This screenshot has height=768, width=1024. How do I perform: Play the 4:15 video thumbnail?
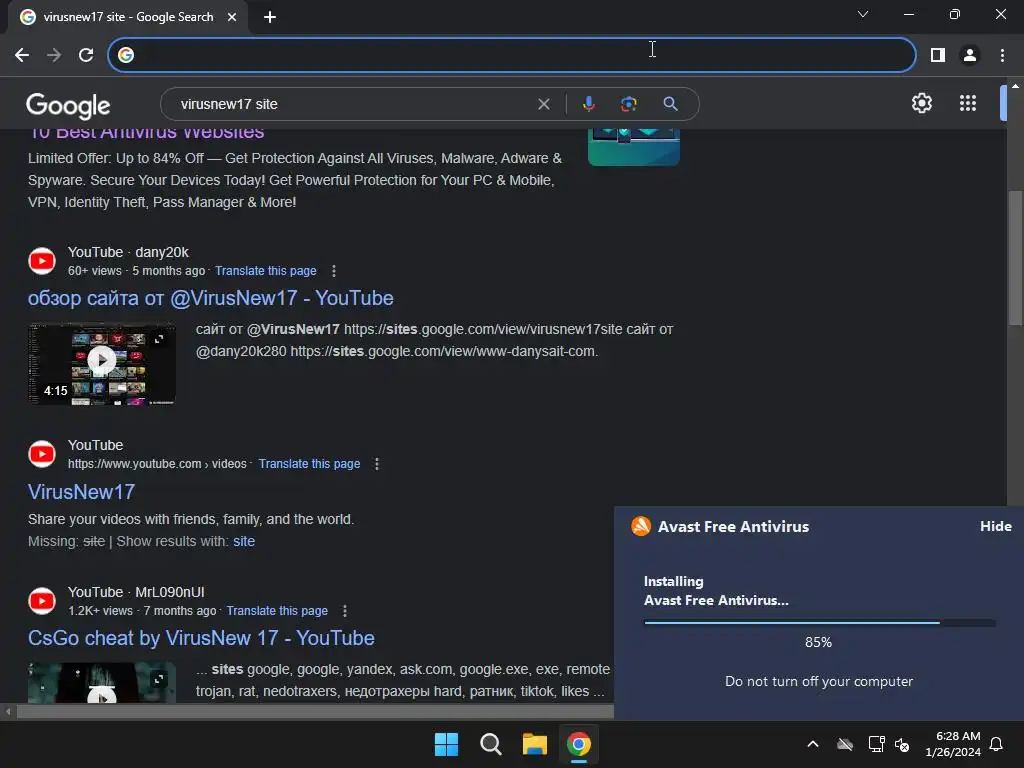coord(102,364)
